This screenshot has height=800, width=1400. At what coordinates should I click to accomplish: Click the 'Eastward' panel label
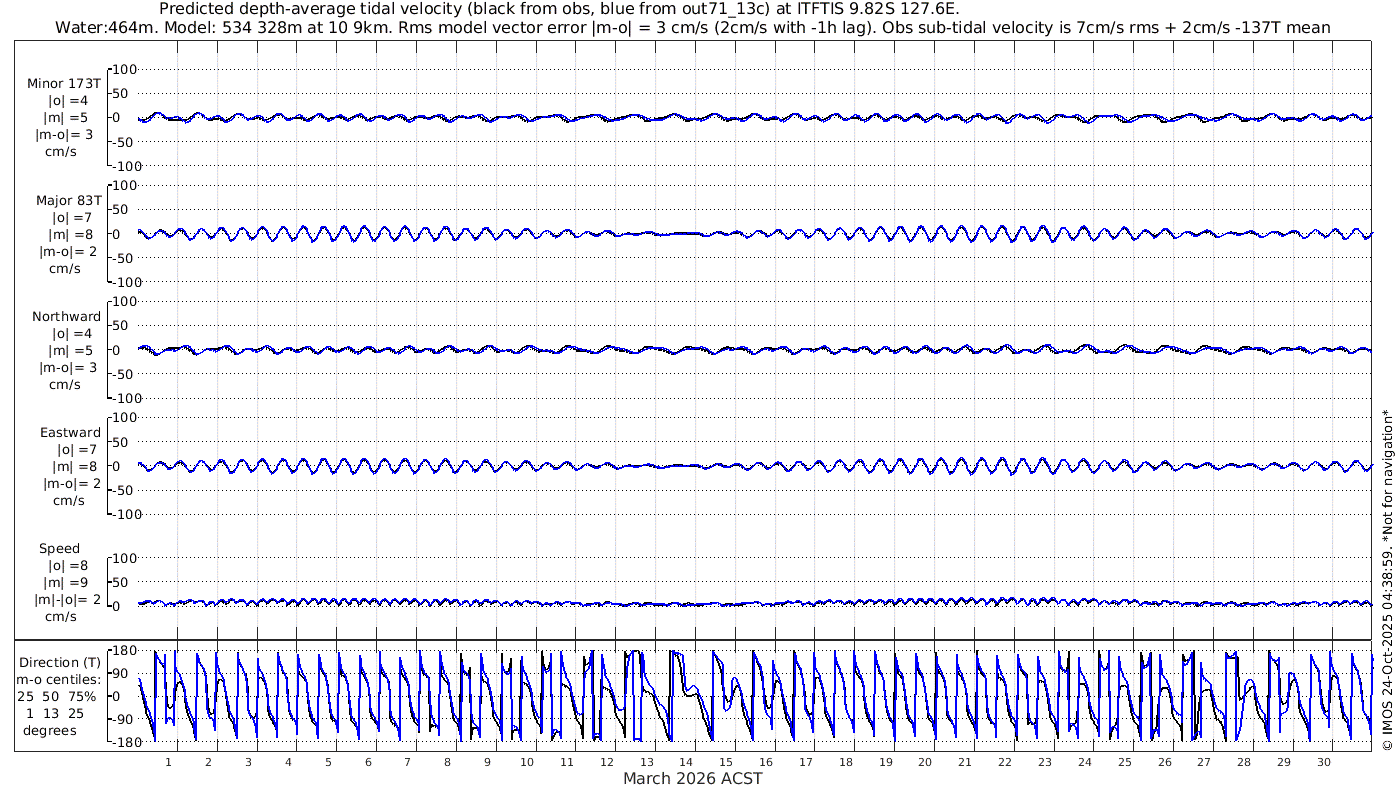click(x=70, y=433)
